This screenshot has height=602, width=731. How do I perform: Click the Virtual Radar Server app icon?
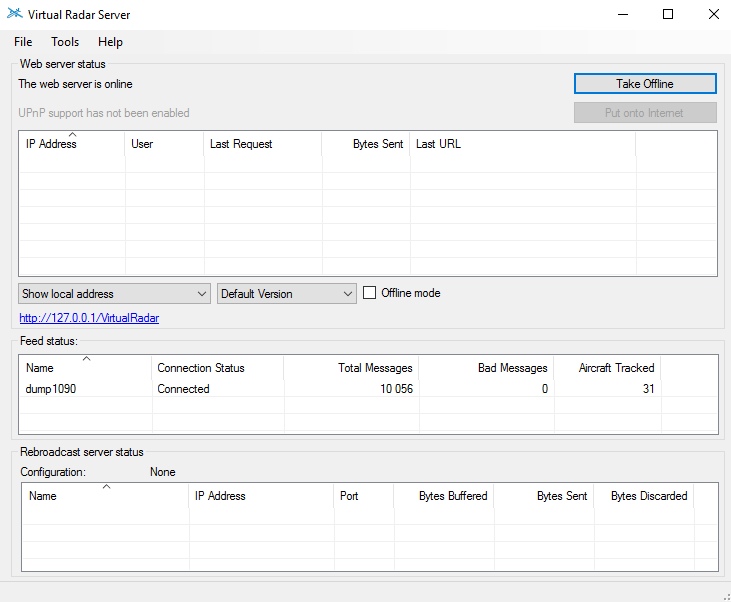click(x=14, y=13)
